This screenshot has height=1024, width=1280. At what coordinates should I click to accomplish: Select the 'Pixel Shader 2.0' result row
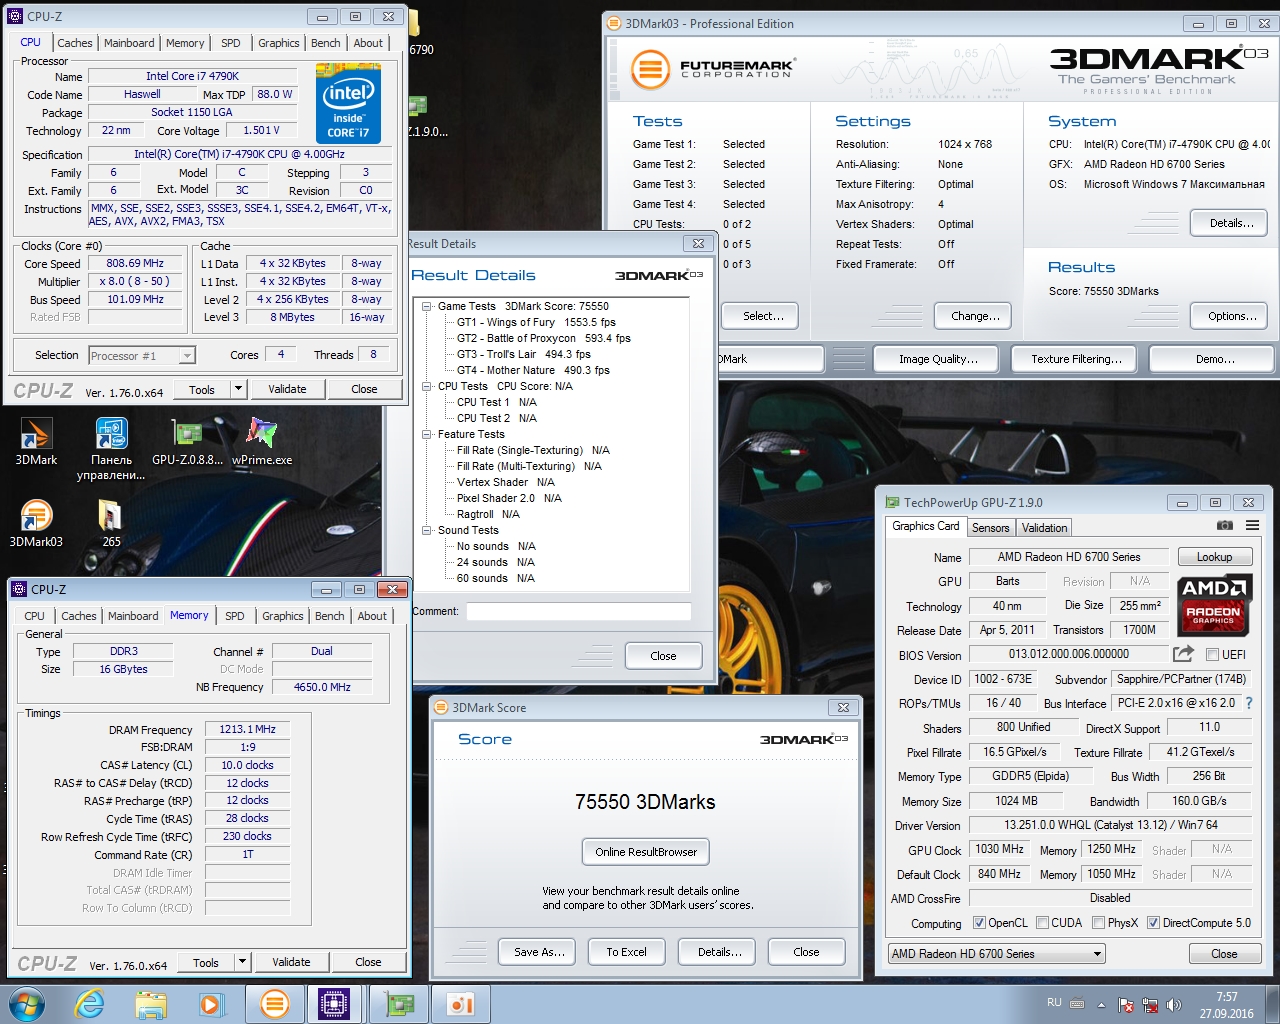pos(509,498)
